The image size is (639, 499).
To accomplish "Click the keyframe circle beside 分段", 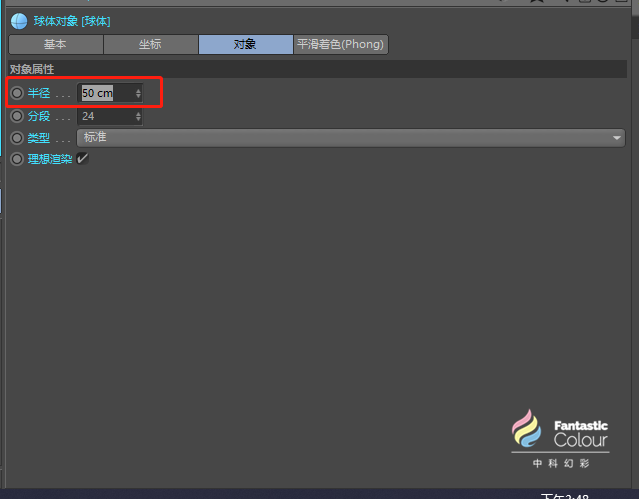I will [x=17, y=116].
